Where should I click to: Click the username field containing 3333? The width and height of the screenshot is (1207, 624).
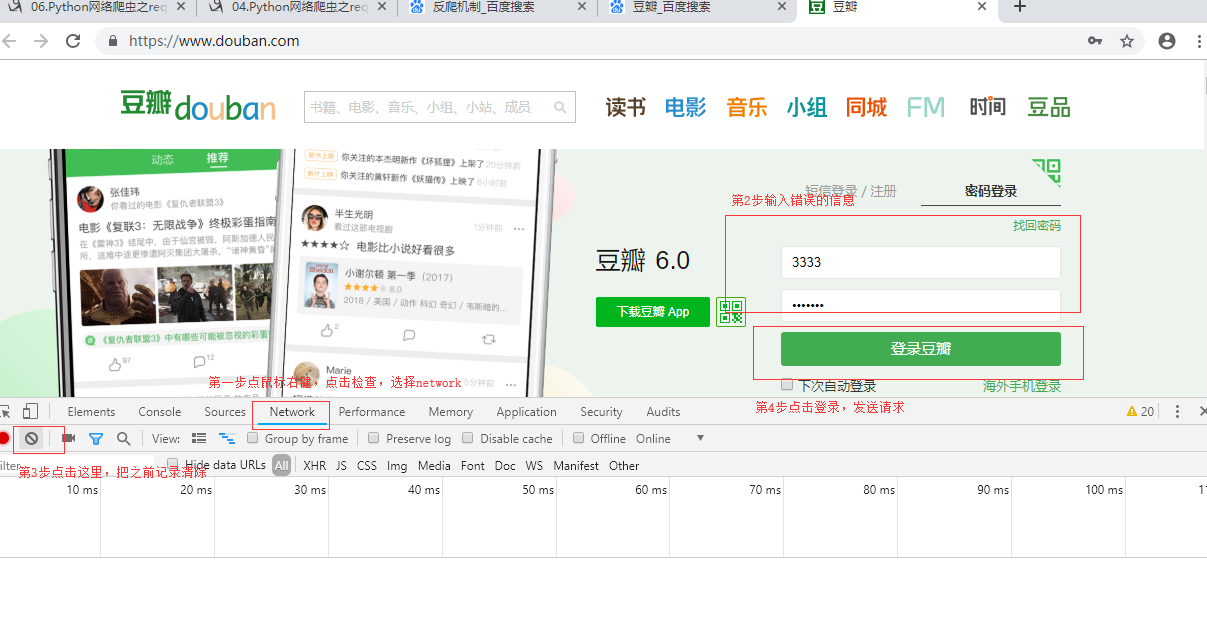[920, 262]
